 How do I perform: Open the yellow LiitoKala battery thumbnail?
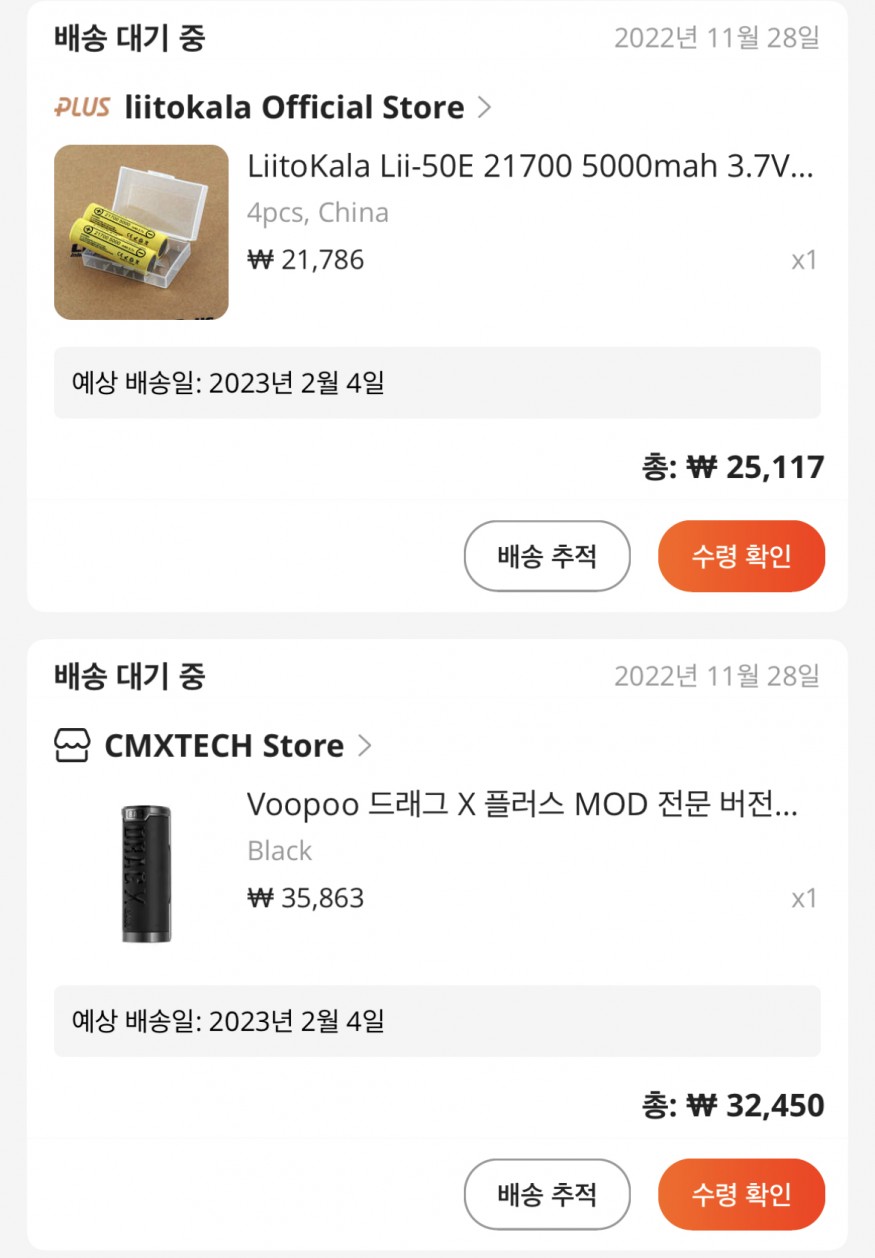[x=141, y=232]
